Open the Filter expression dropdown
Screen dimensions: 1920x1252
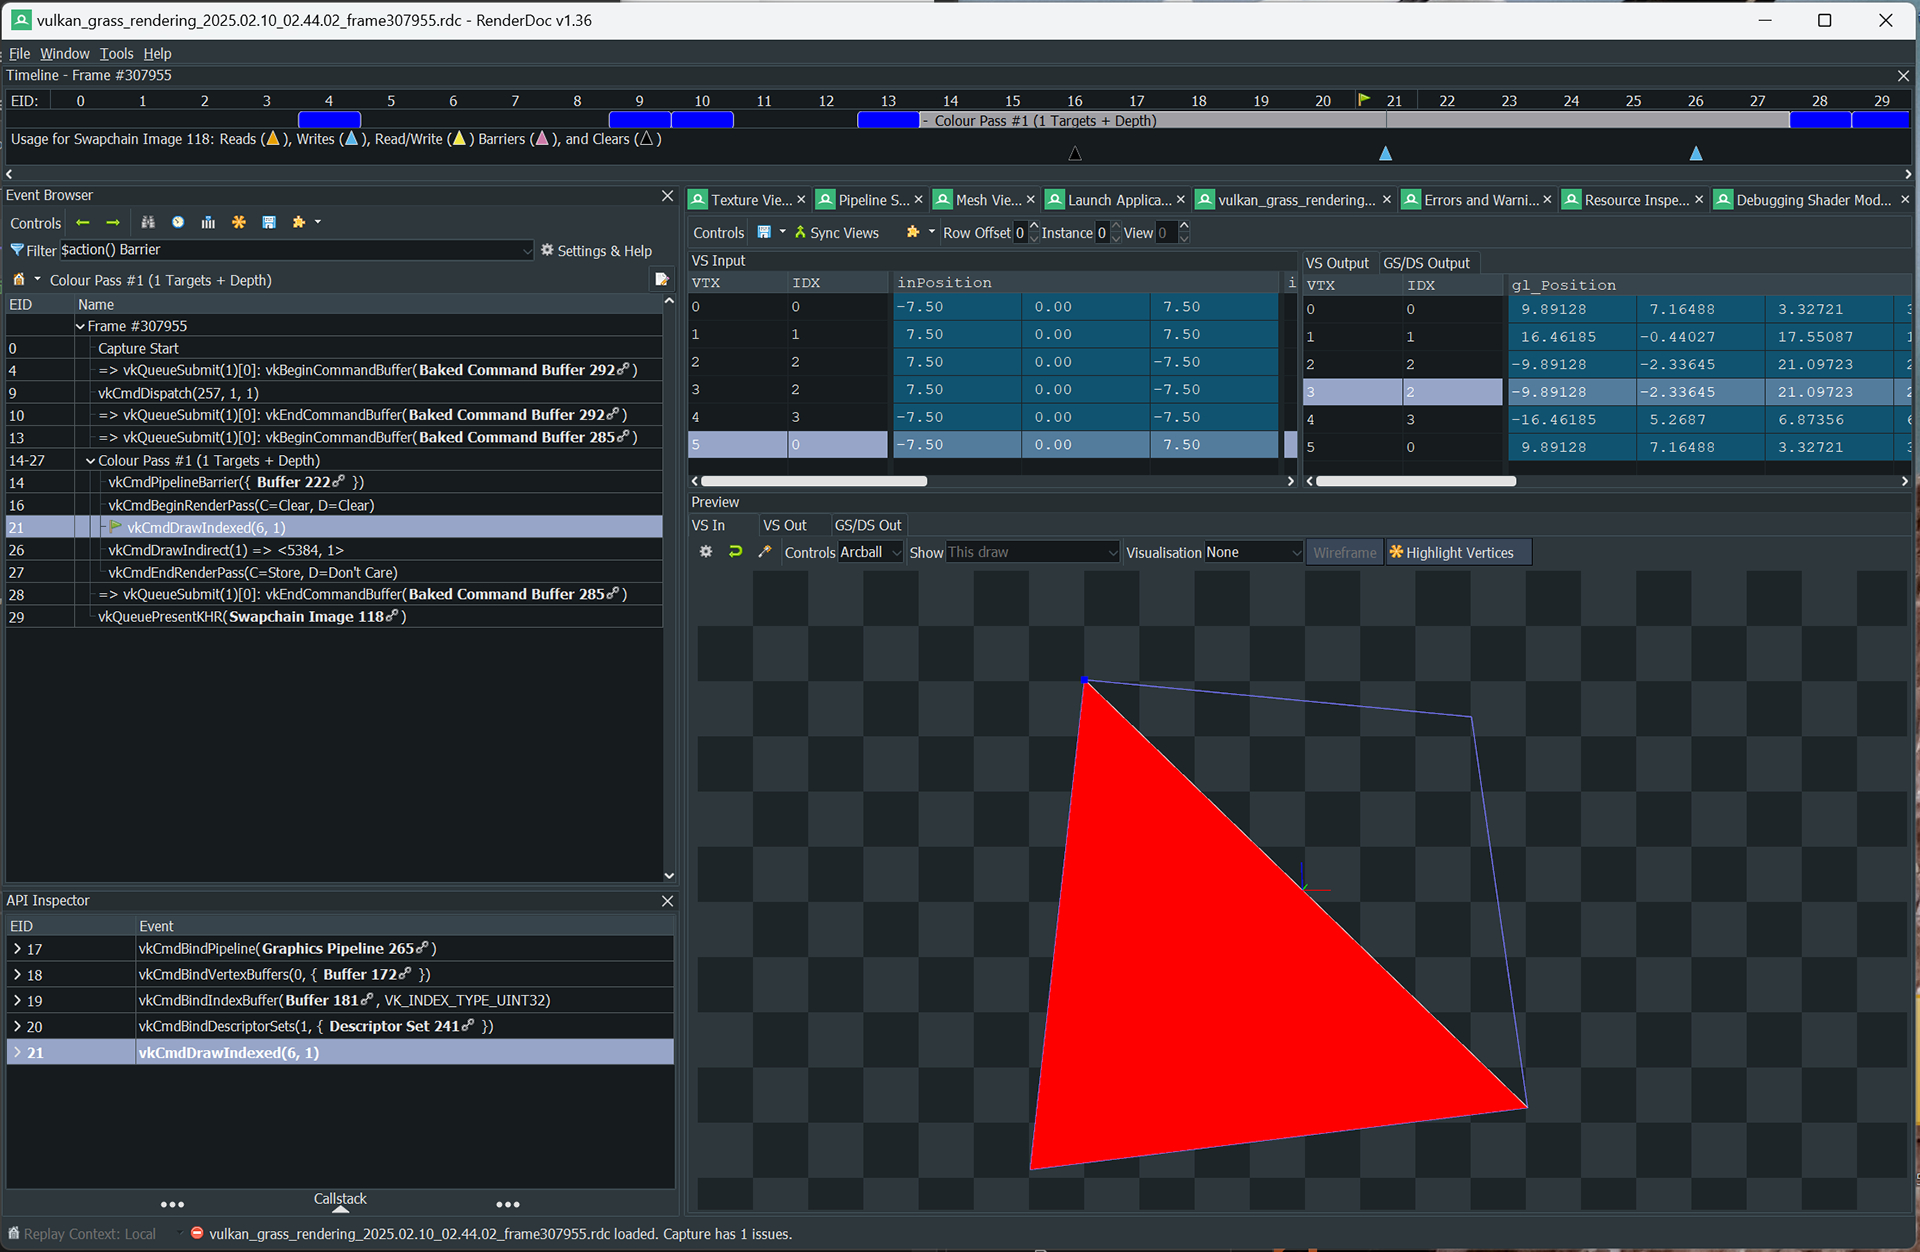[x=527, y=251]
